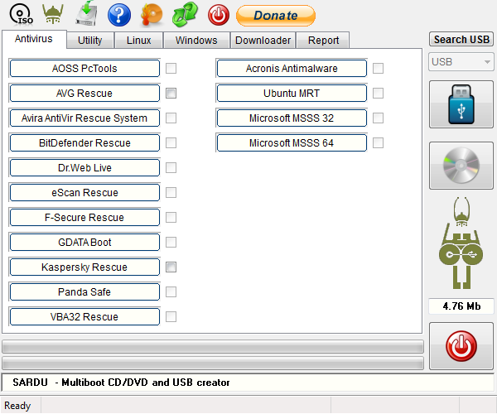Toggle the Microsoft MSSS 64 checkbox
The image size is (497, 414).
click(x=378, y=143)
